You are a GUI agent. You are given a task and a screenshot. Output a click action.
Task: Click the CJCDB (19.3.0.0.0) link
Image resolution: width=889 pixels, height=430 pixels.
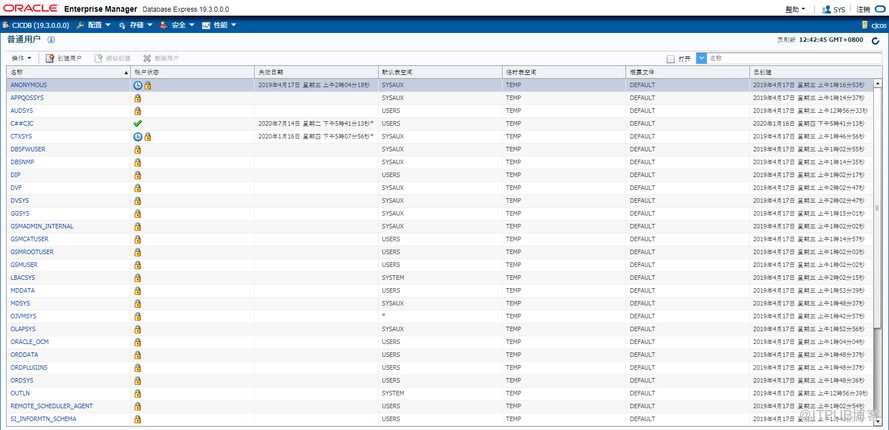pyautogui.click(x=40, y=25)
